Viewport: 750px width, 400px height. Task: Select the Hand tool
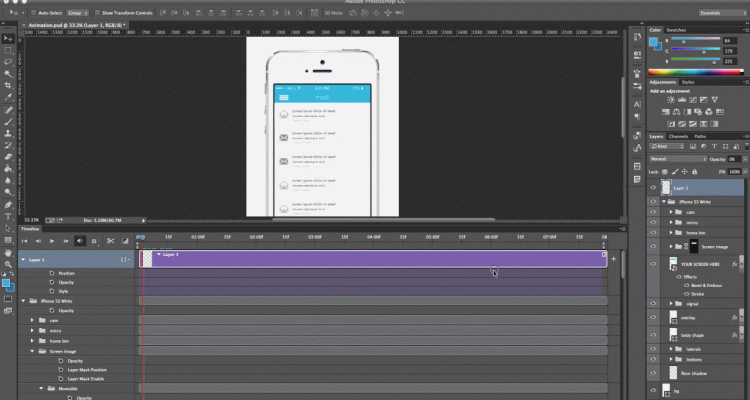click(8, 253)
